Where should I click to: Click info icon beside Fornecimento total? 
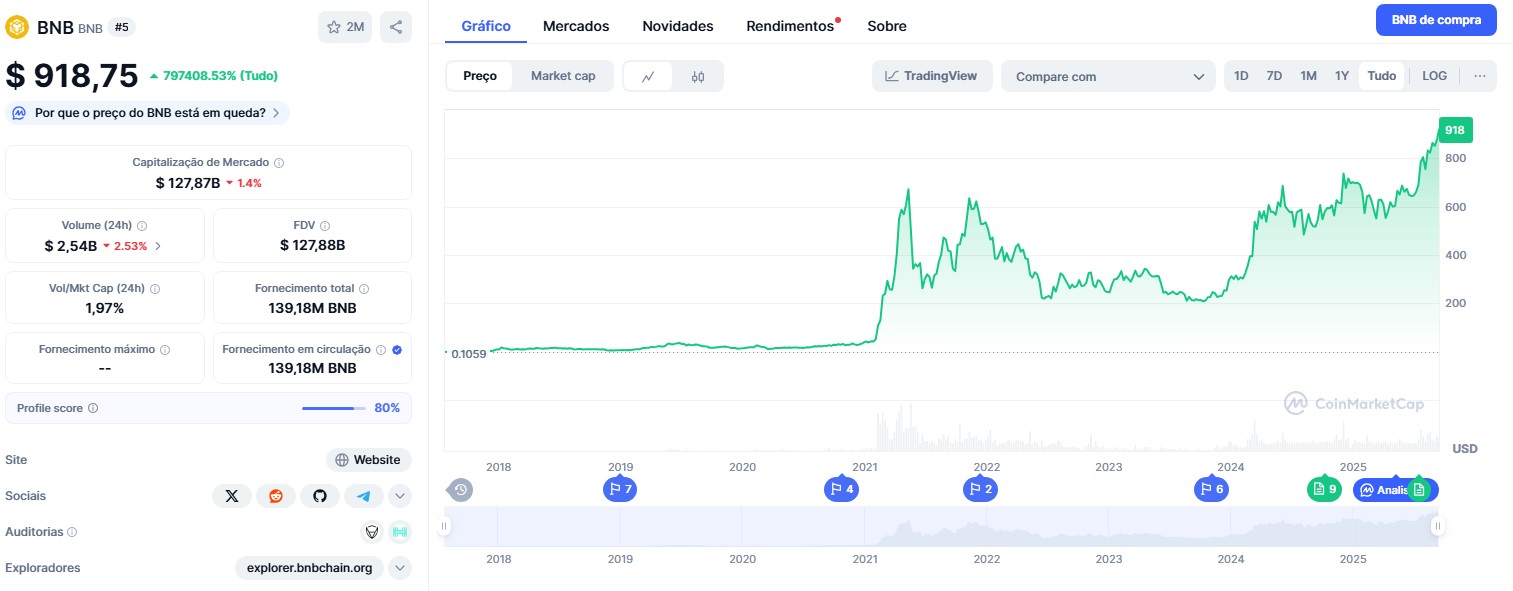pyautogui.click(x=364, y=288)
